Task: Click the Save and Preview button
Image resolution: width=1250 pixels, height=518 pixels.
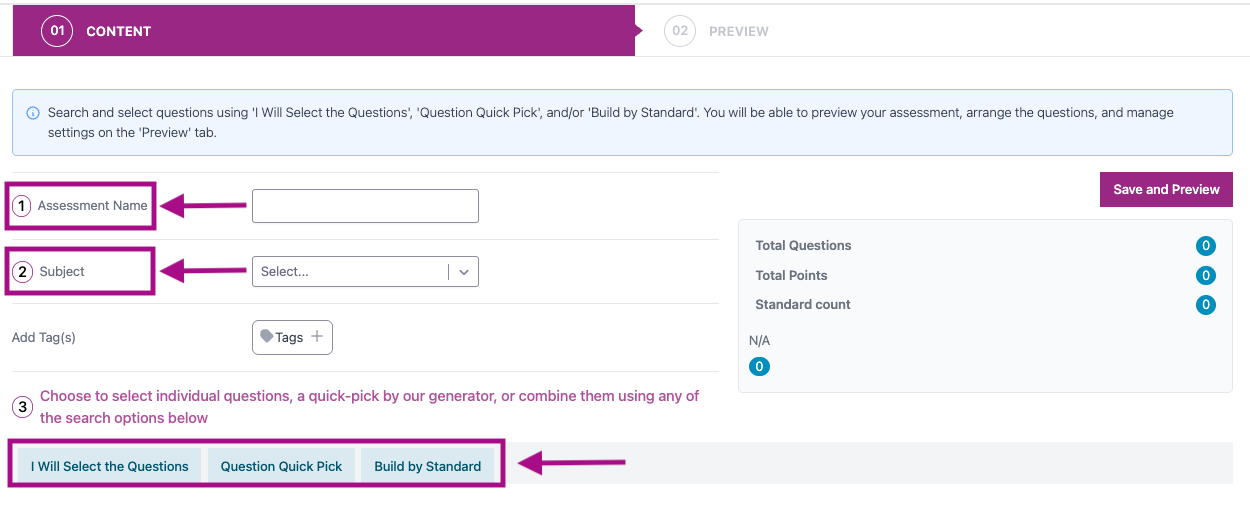Action: click(x=1166, y=189)
